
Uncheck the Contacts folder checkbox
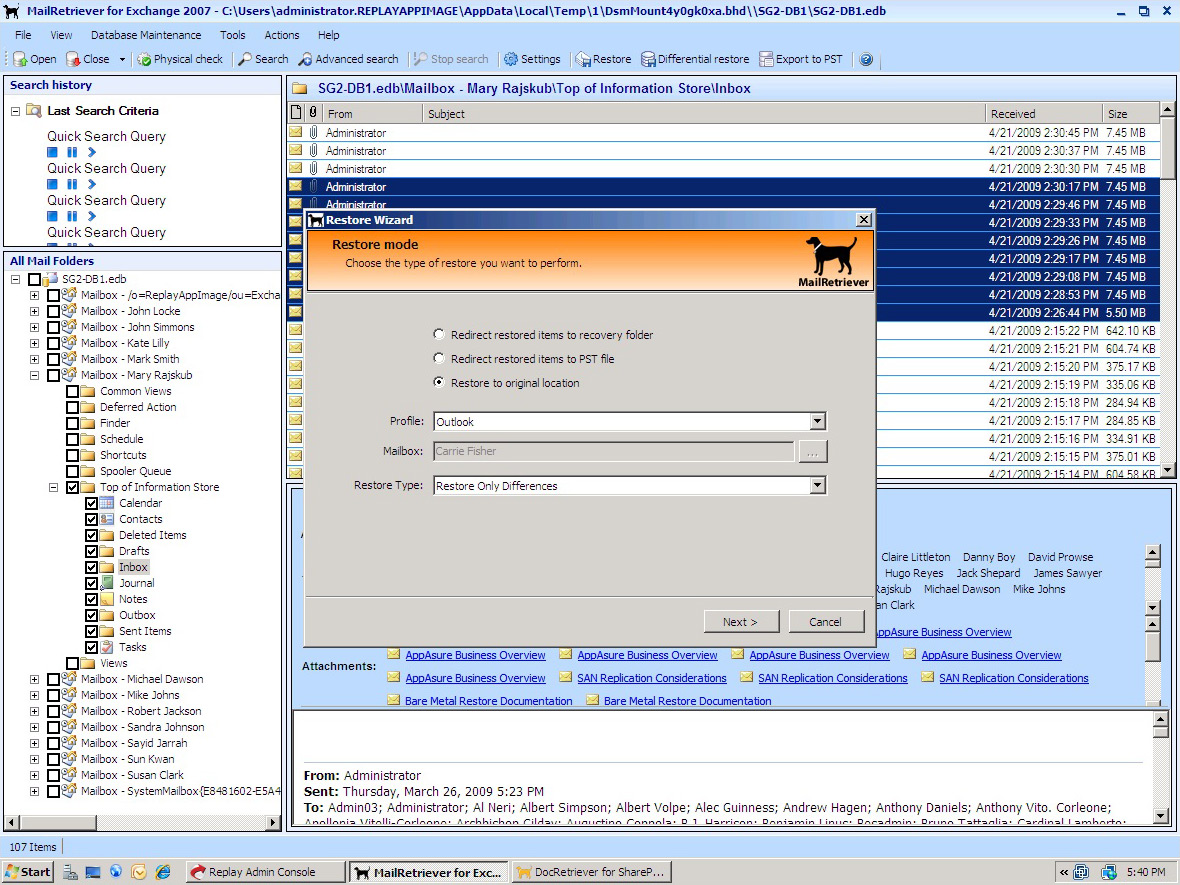(x=91, y=519)
